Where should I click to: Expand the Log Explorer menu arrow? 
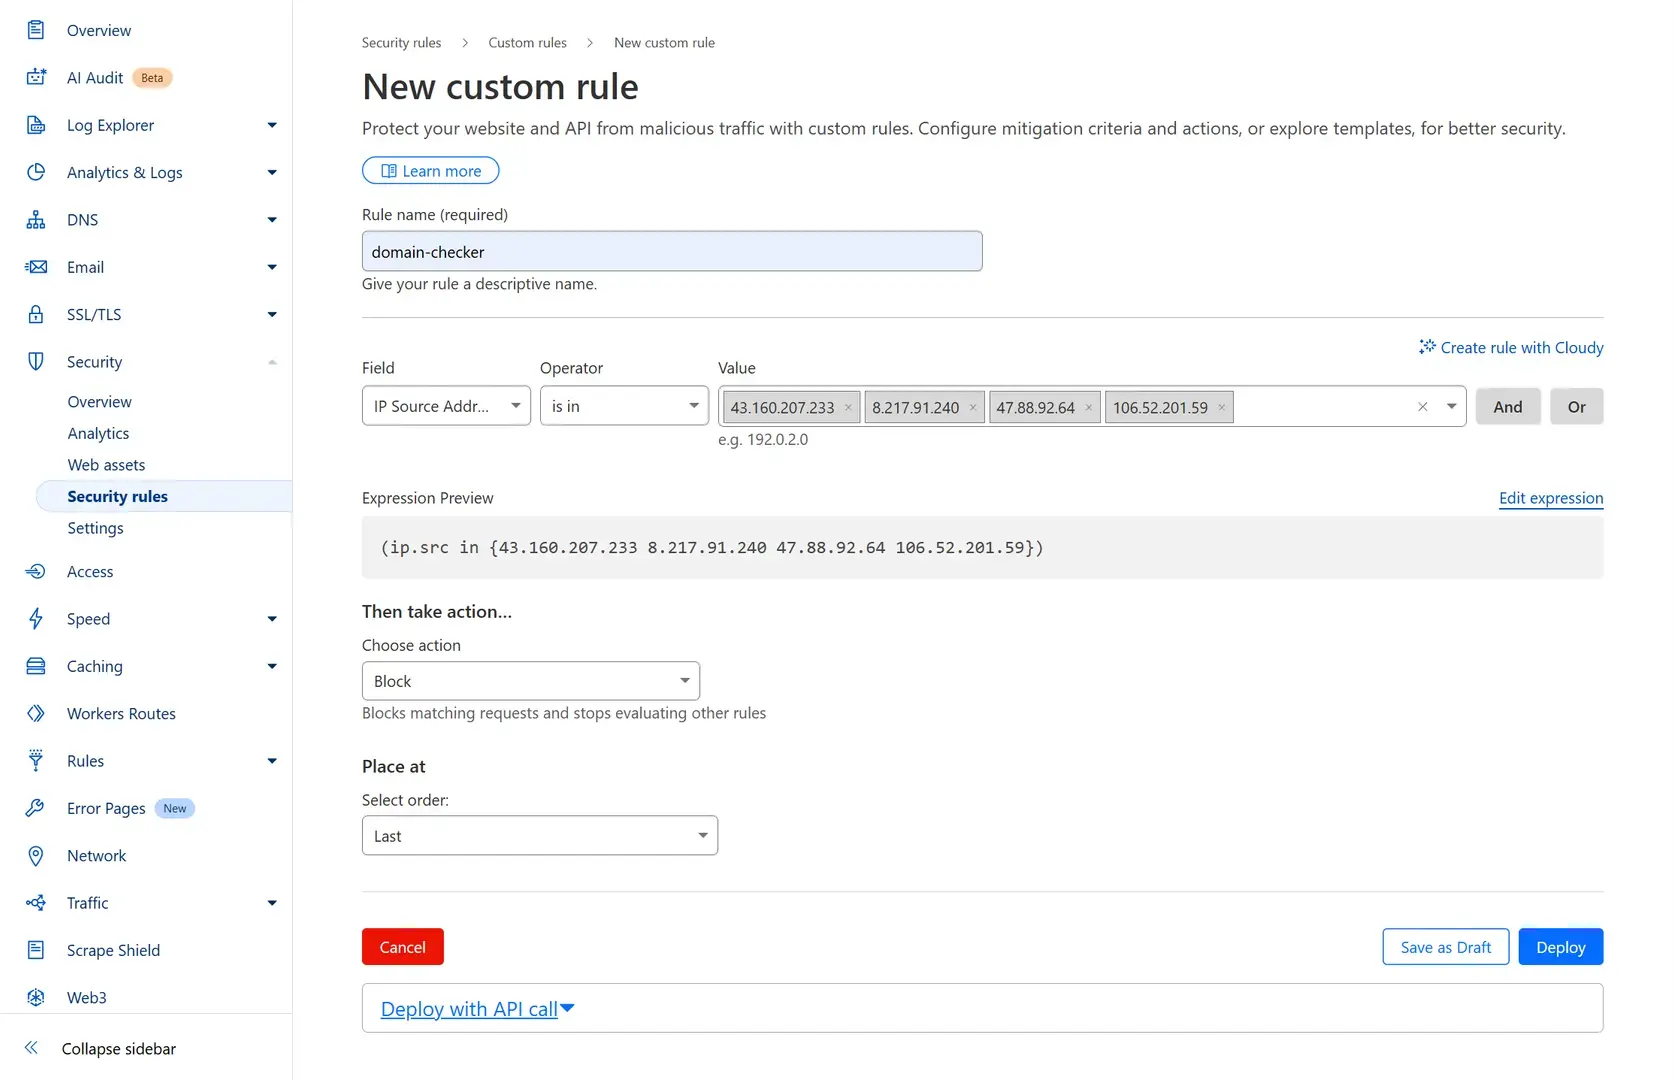point(272,125)
